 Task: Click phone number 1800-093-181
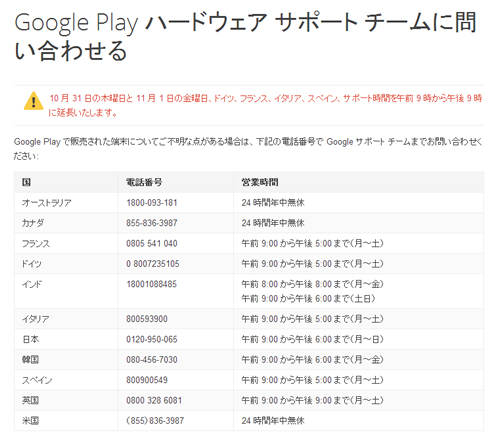click(x=152, y=203)
